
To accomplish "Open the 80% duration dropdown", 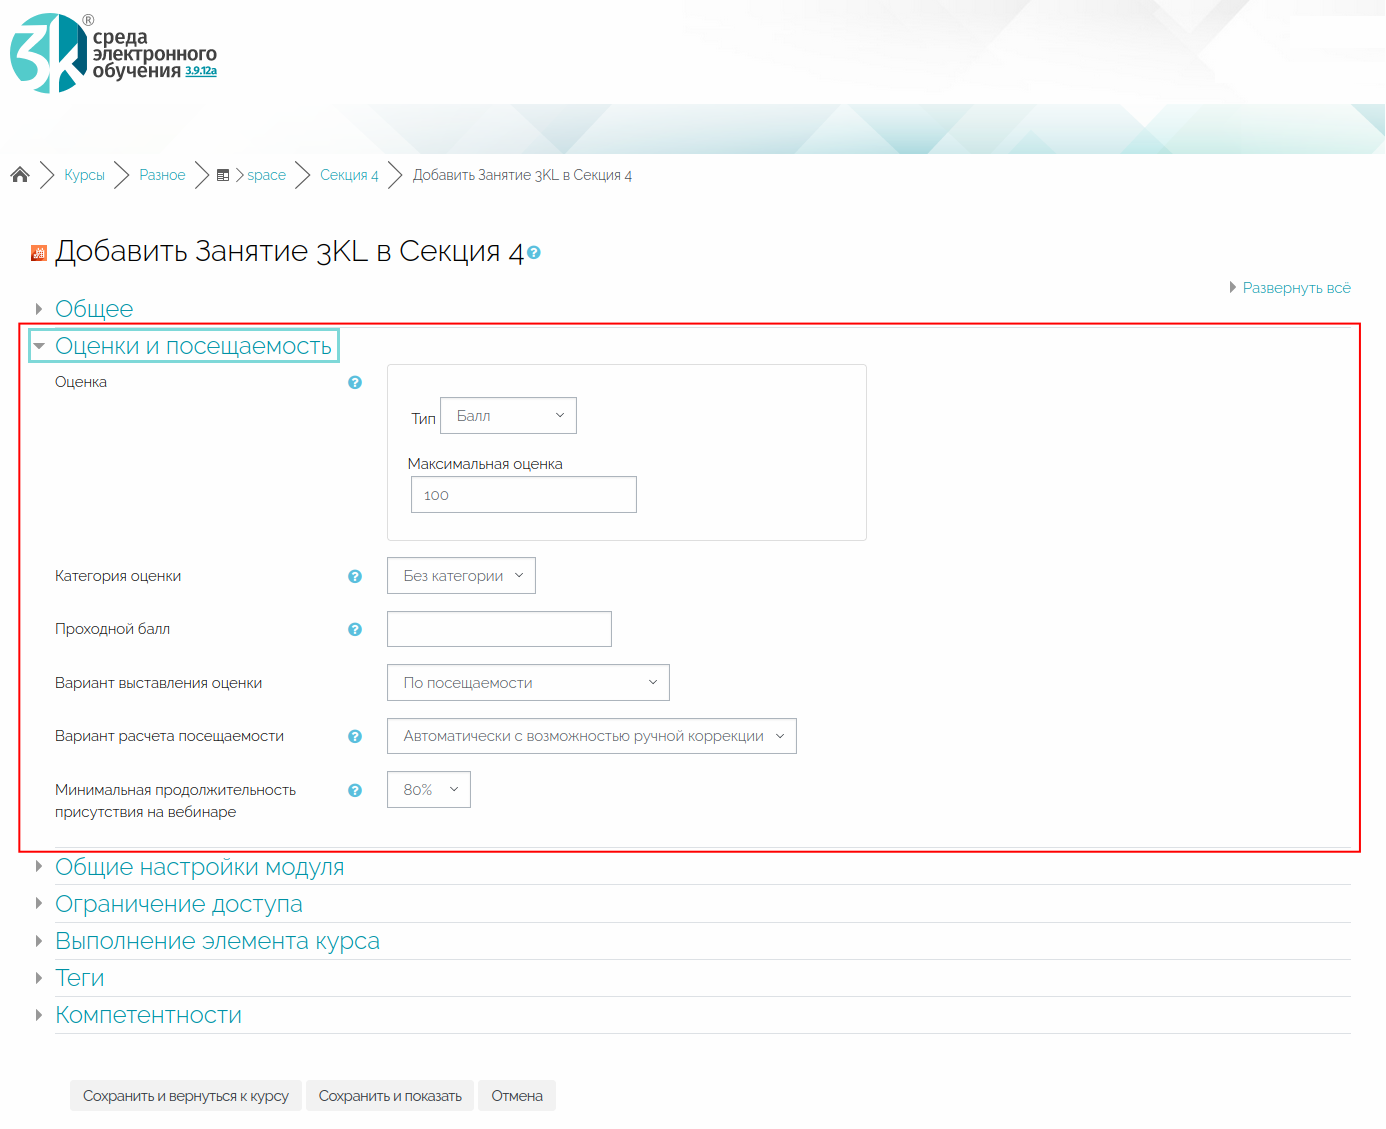I will [428, 790].
